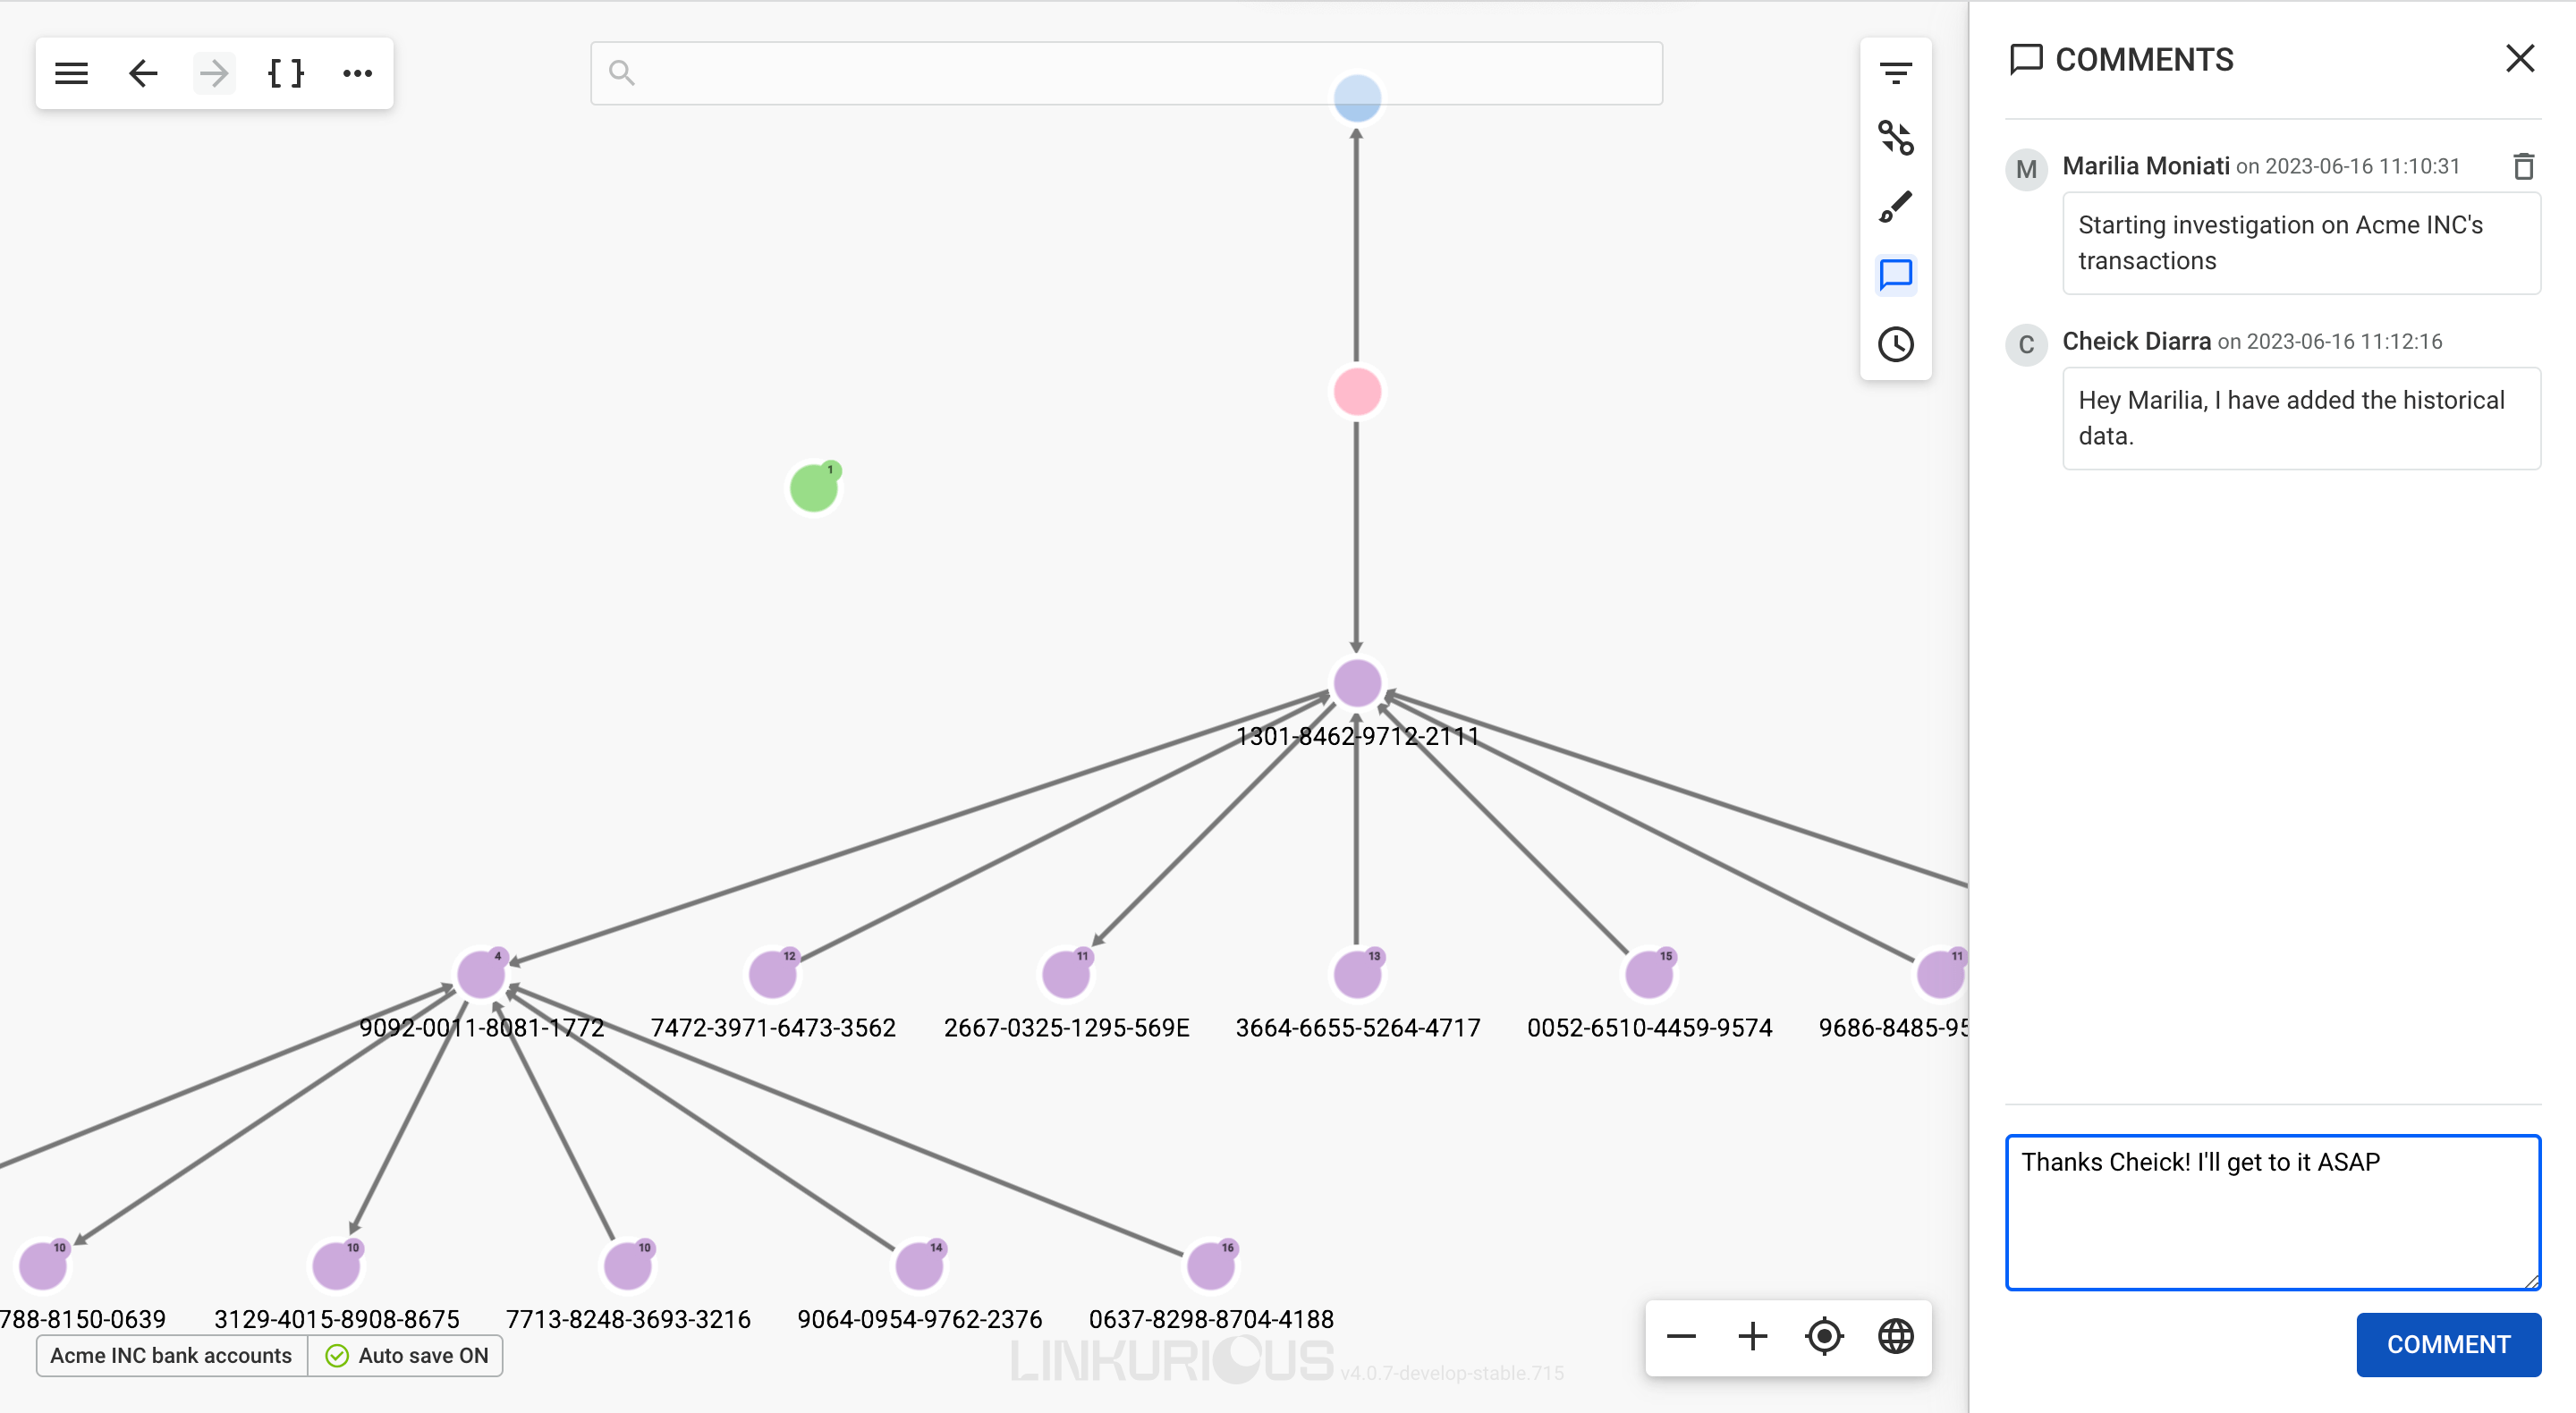The width and height of the screenshot is (2576, 1413).
Task: Open the design brush styles panel
Action: [x=1895, y=207]
